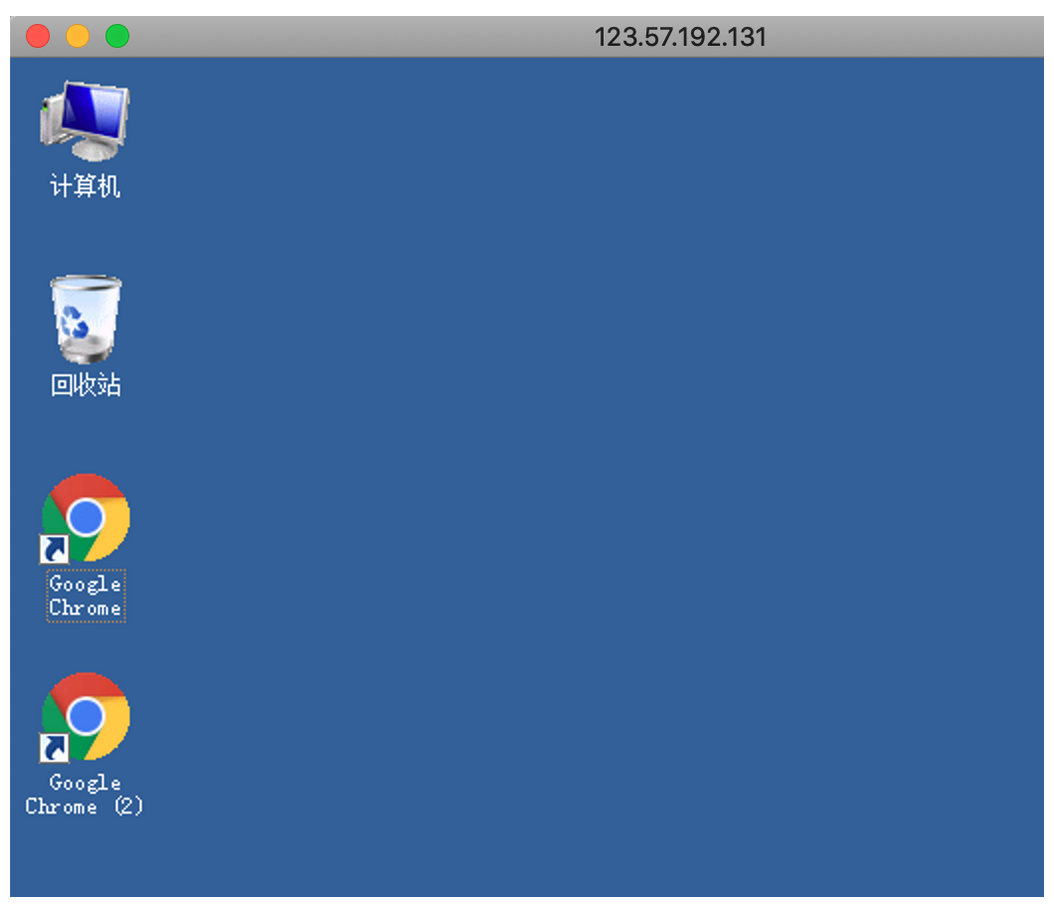Select the 回收站 Recycle Bin icon
Image resolution: width=1054 pixels, height=906 pixels.
(x=86, y=319)
